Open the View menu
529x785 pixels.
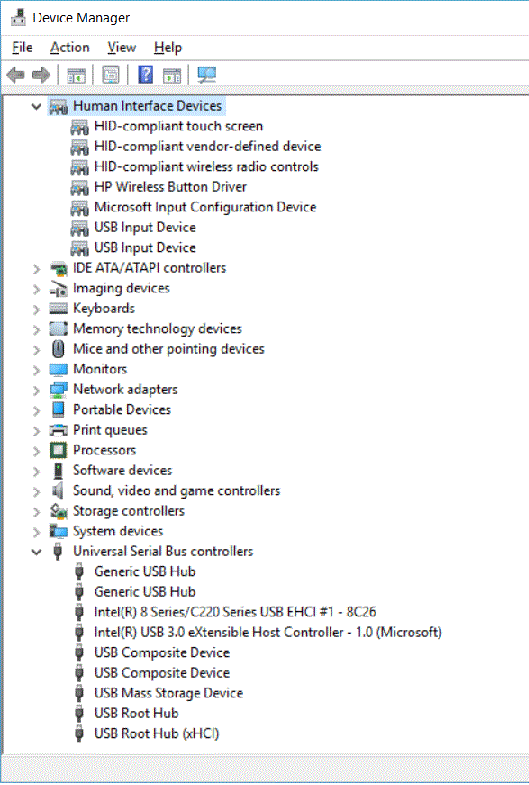(x=122, y=48)
